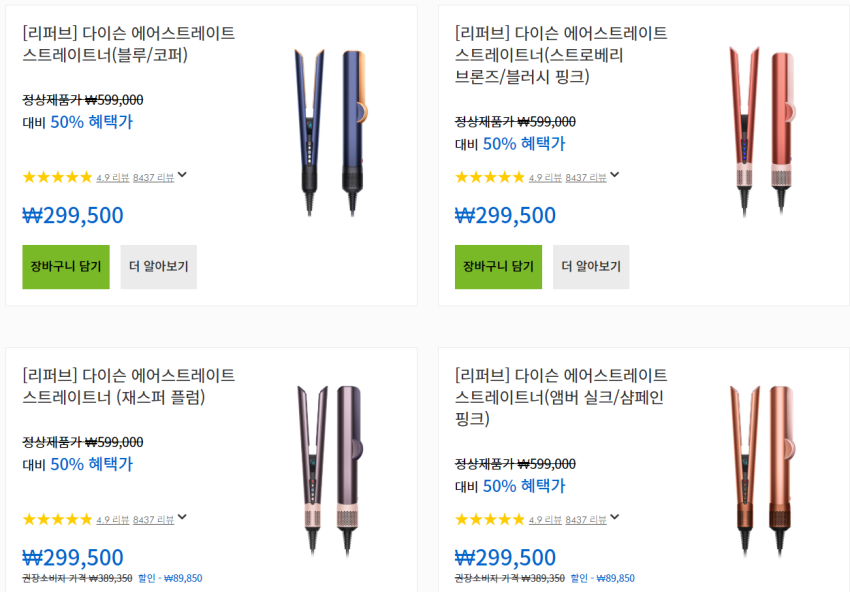View 8437 reviews for Strawberry Bronze straightener
This screenshot has width=850, height=592.
coord(585,178)
